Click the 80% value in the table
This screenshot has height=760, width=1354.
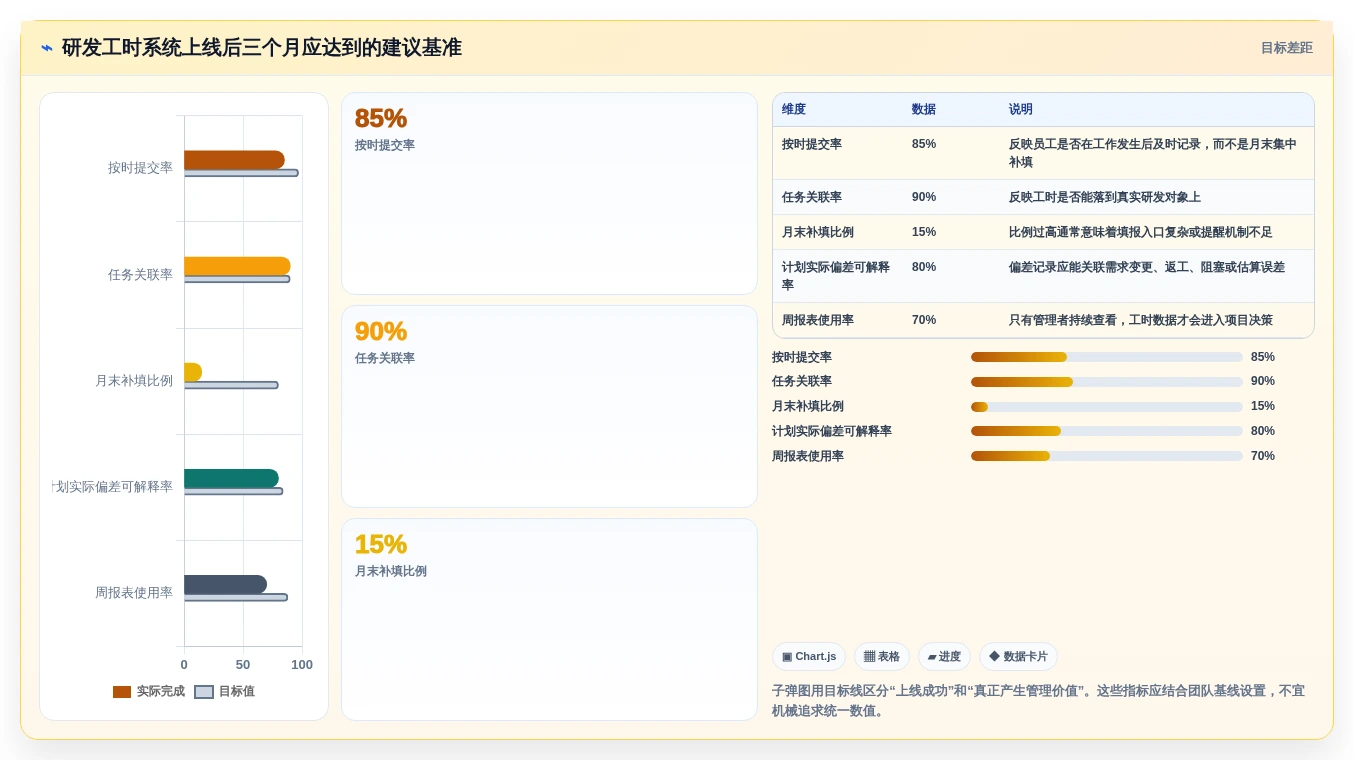(x=924, y=267)
